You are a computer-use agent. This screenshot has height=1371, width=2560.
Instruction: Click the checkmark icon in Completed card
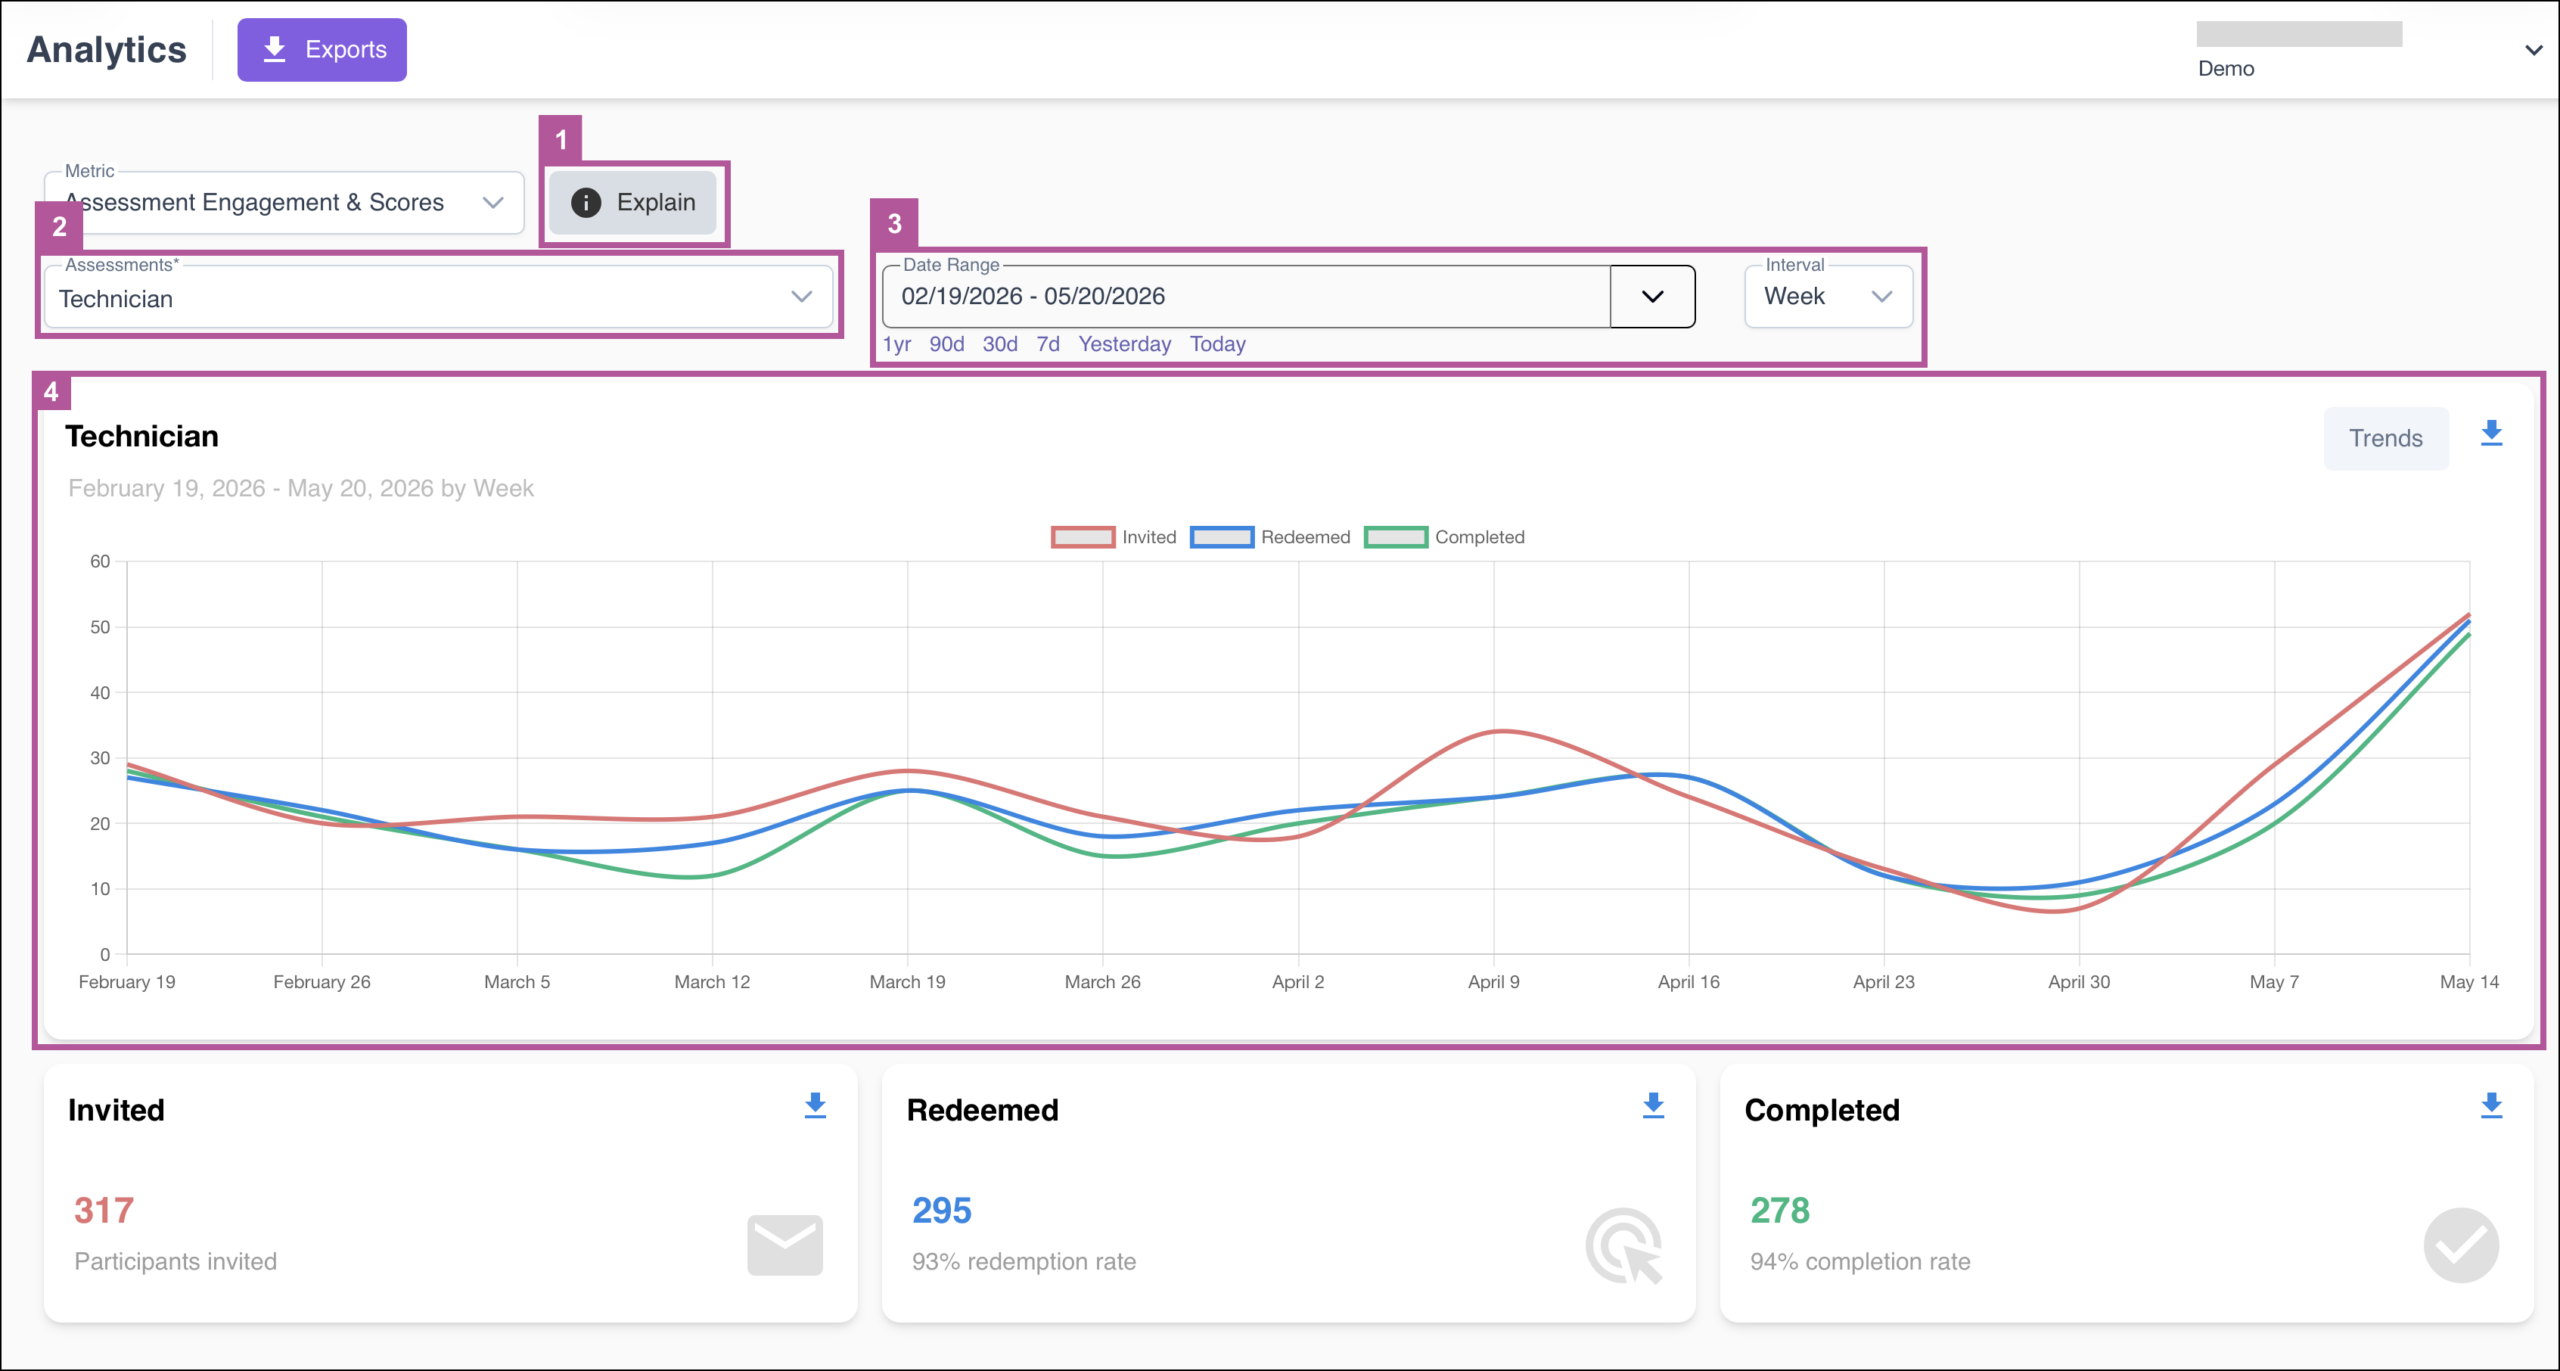[2461, 1245]
